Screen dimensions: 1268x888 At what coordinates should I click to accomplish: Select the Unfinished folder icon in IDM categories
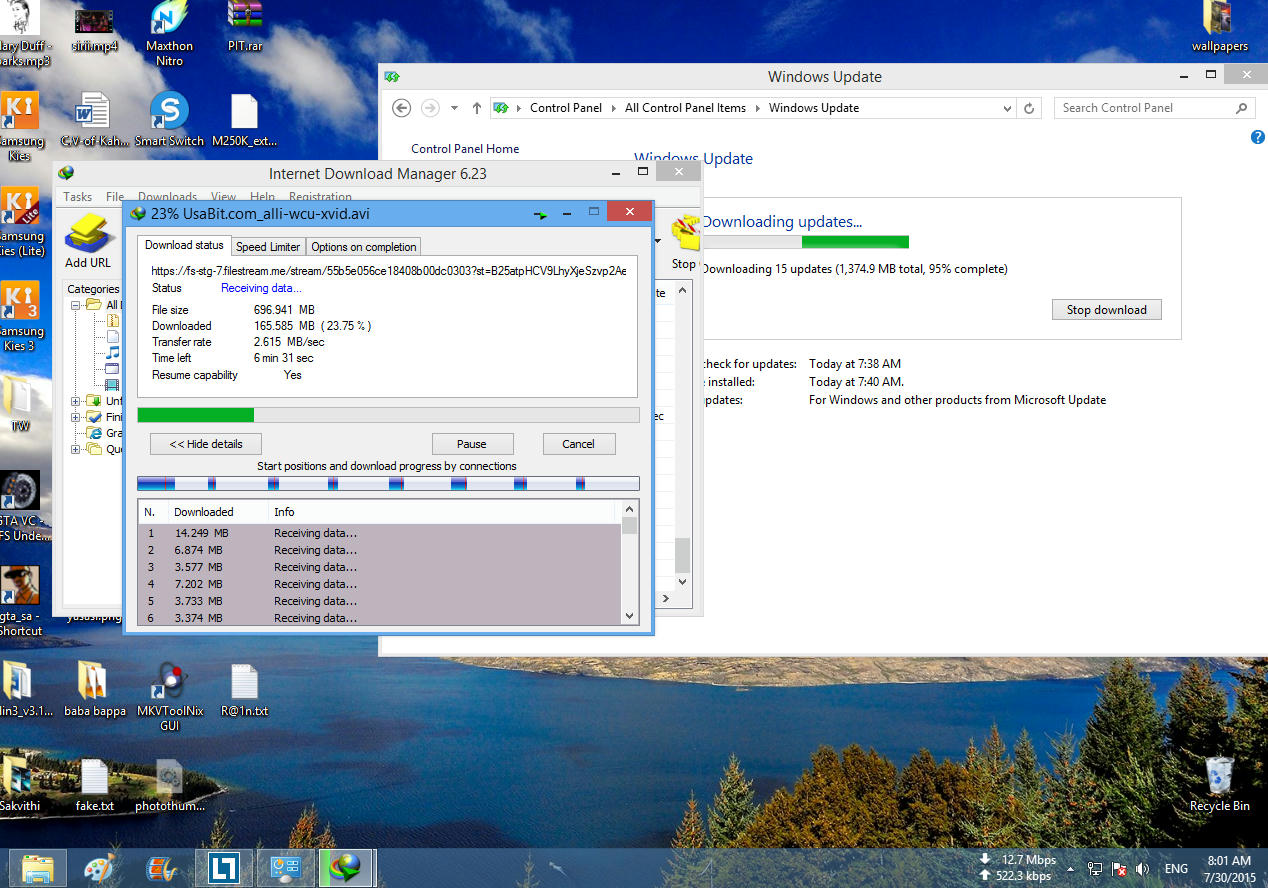tap(94, 401)
